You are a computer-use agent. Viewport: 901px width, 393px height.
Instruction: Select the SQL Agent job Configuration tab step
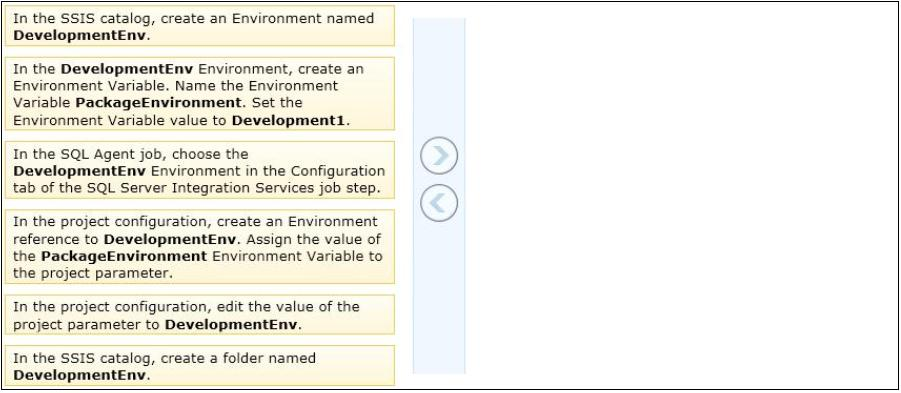200,170
